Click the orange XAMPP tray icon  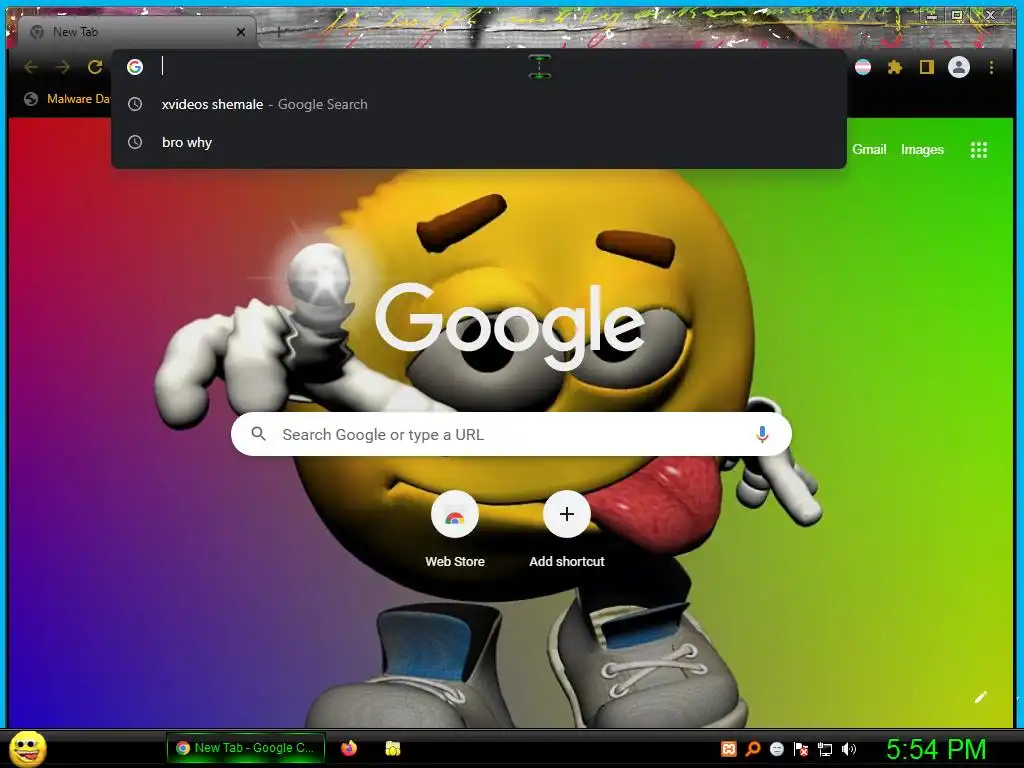pos(729,749)
